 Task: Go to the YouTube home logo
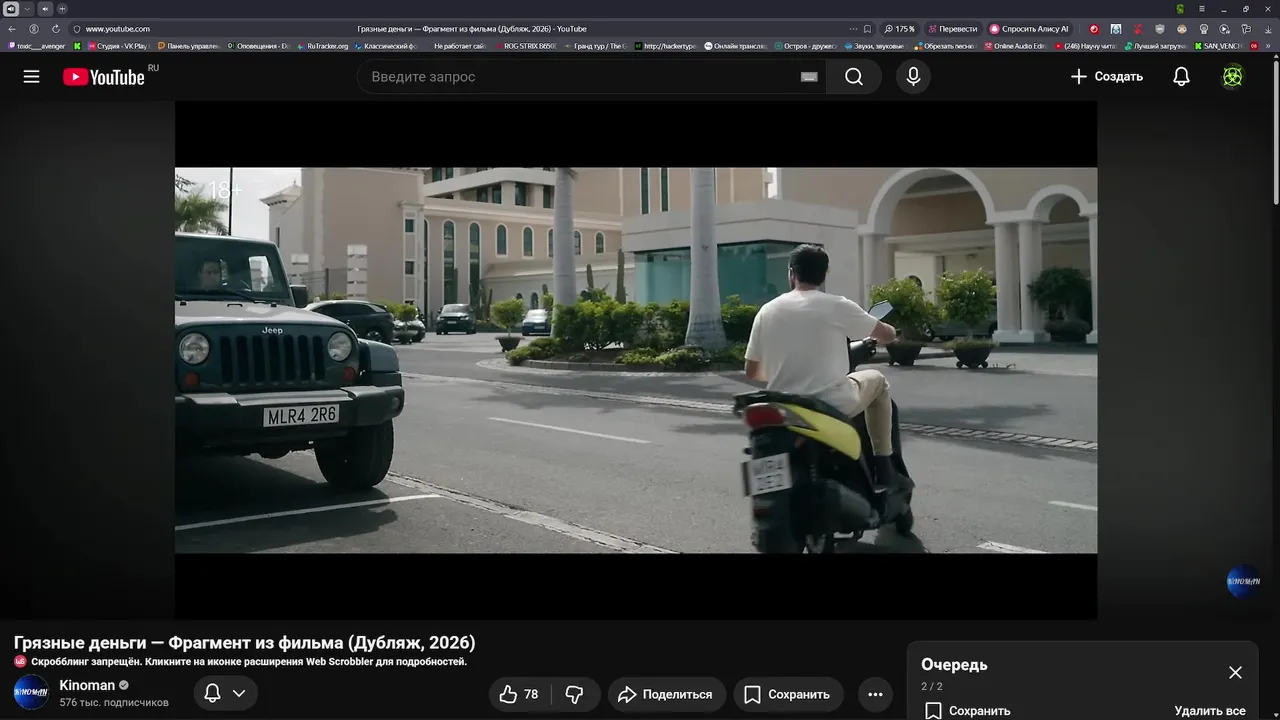[x=104, y=77]
